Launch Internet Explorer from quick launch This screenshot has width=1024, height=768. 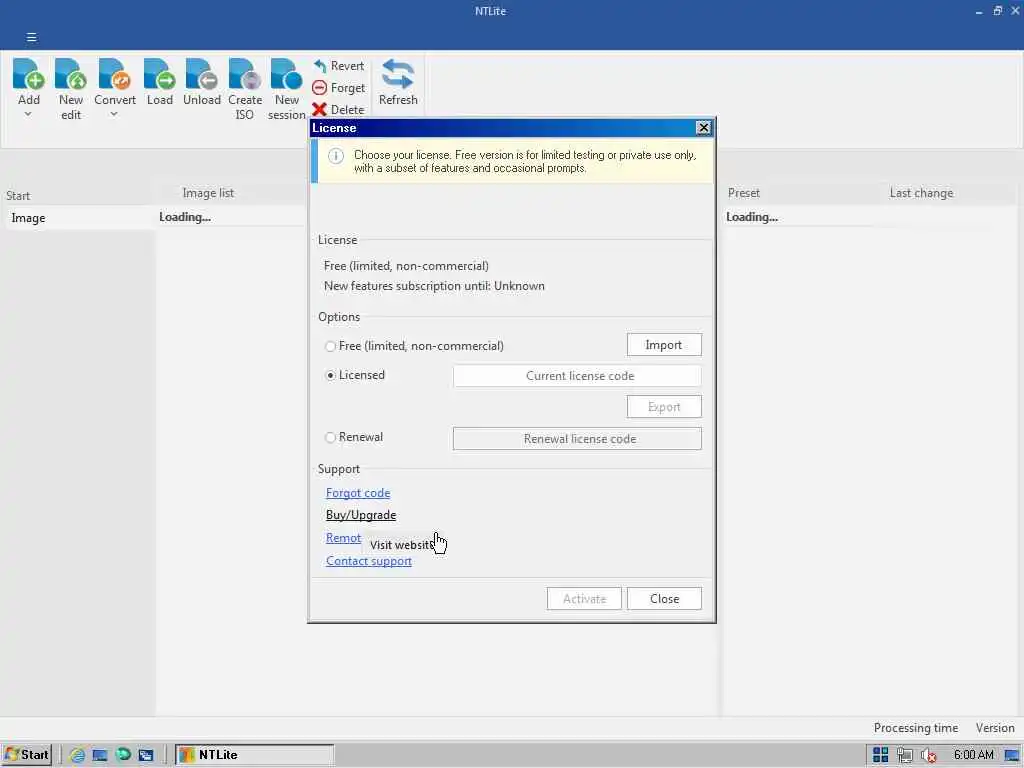point(77,755)
